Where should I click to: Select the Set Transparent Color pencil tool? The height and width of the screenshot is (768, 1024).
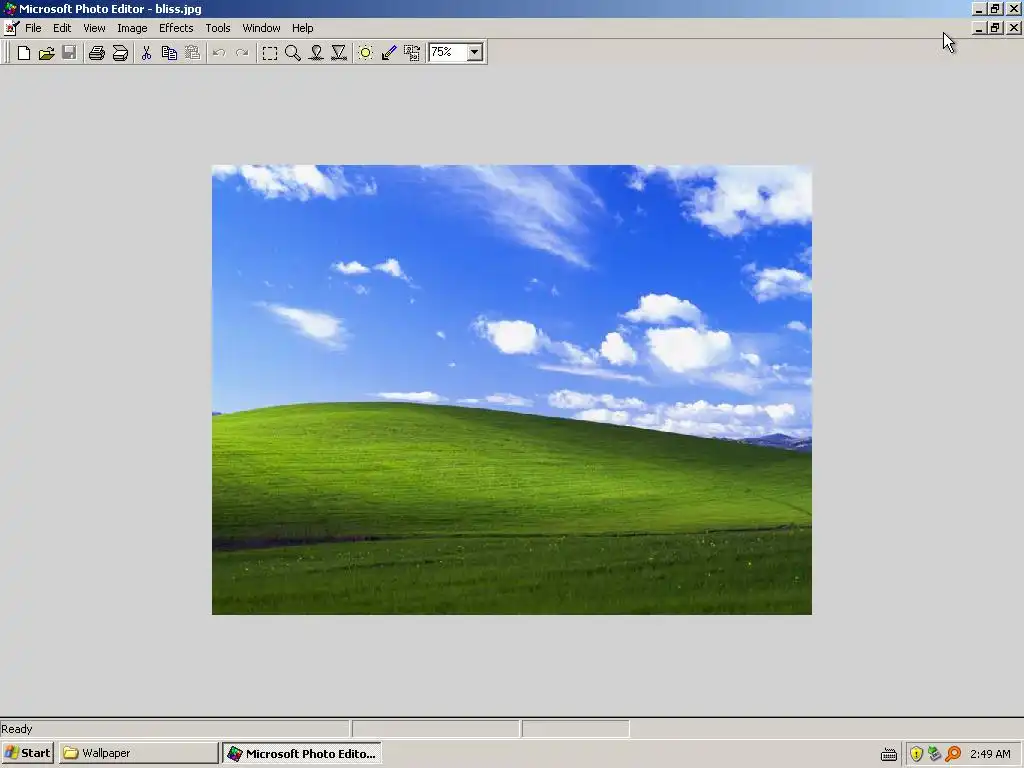389,53
